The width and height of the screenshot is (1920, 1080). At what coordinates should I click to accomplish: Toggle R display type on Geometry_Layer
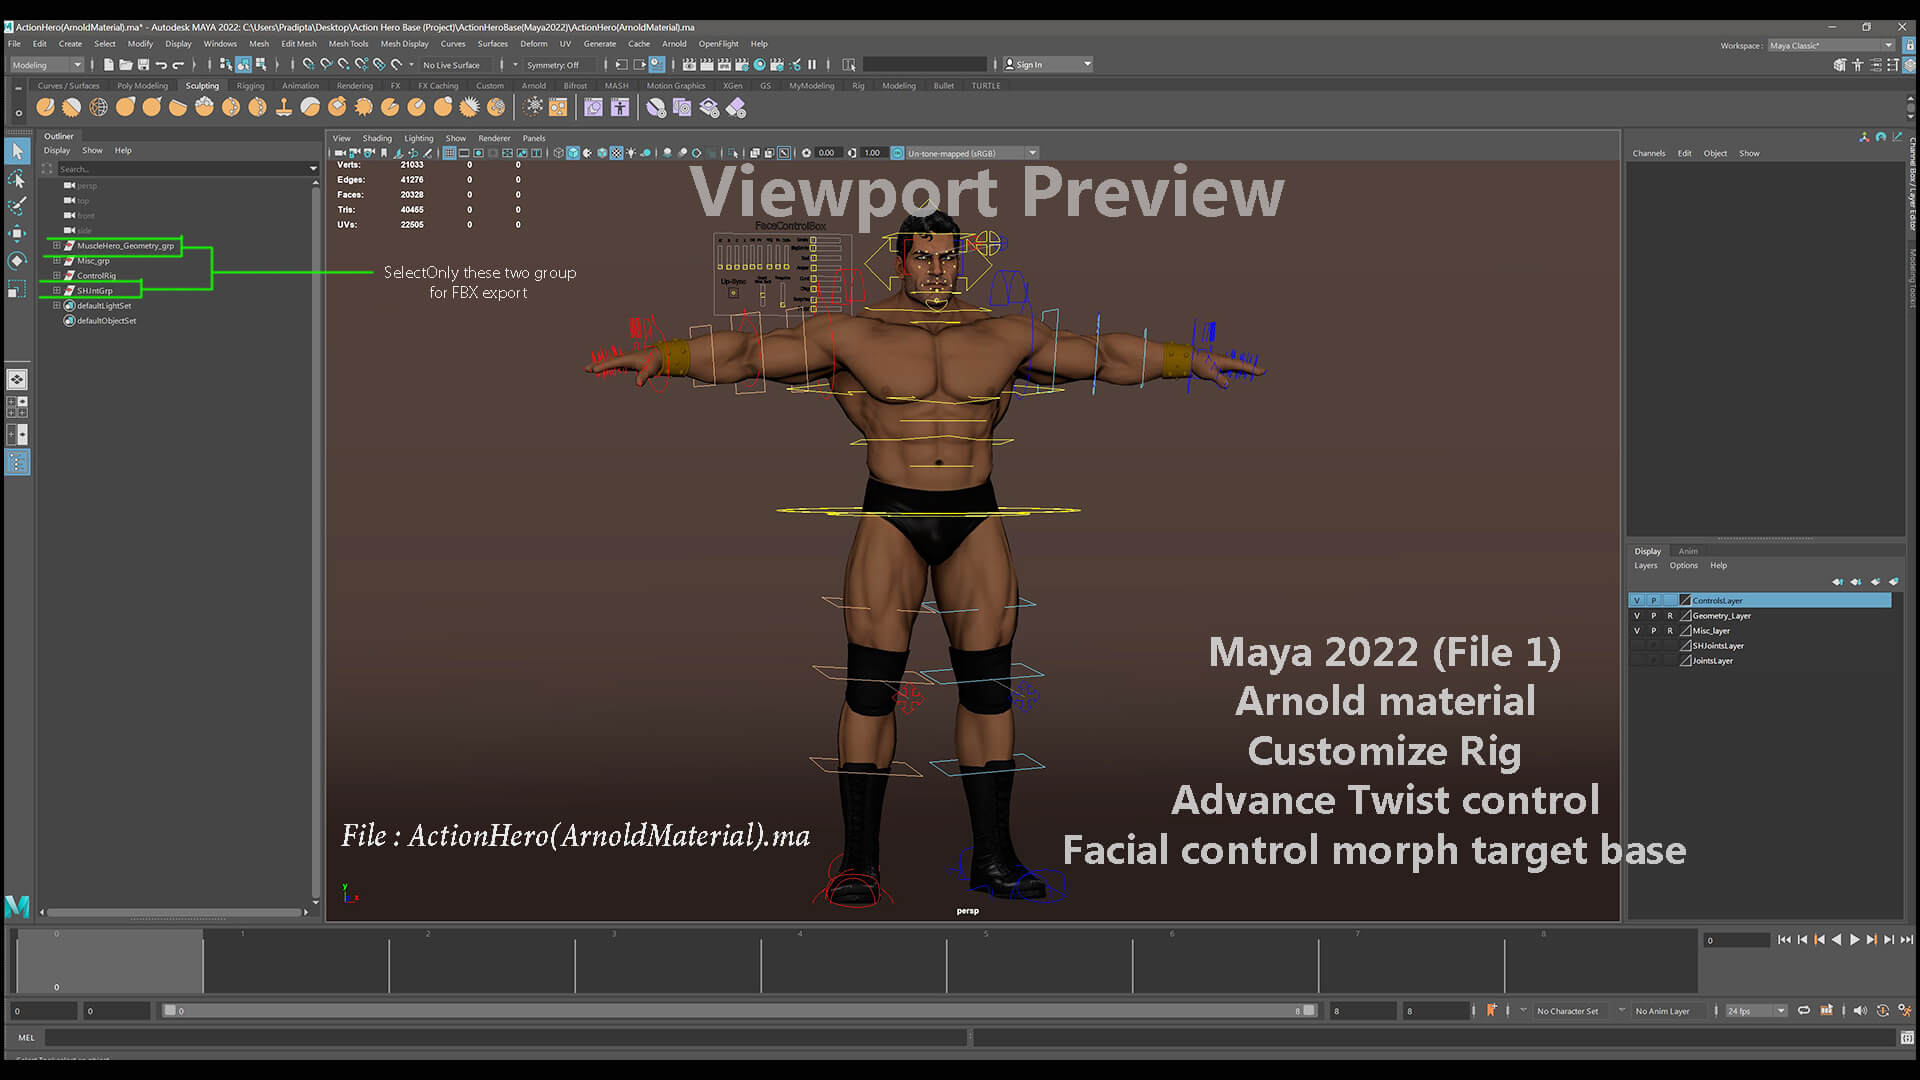click(1669, 616)
